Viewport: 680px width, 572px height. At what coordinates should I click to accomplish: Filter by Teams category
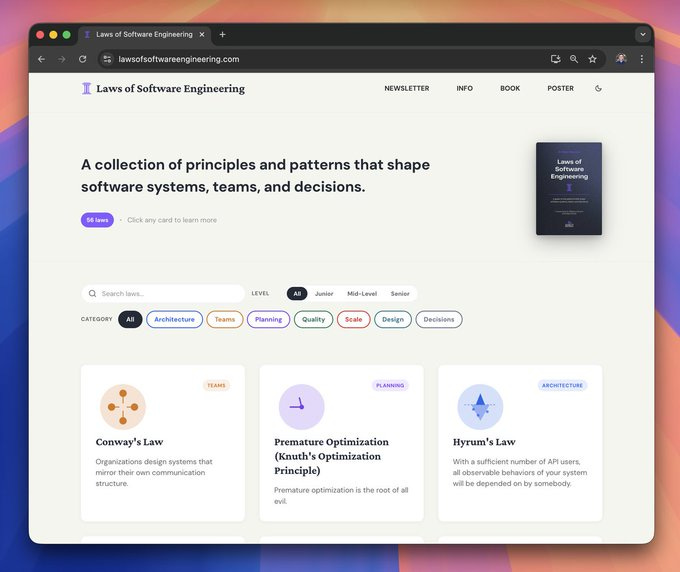point(225,319)
